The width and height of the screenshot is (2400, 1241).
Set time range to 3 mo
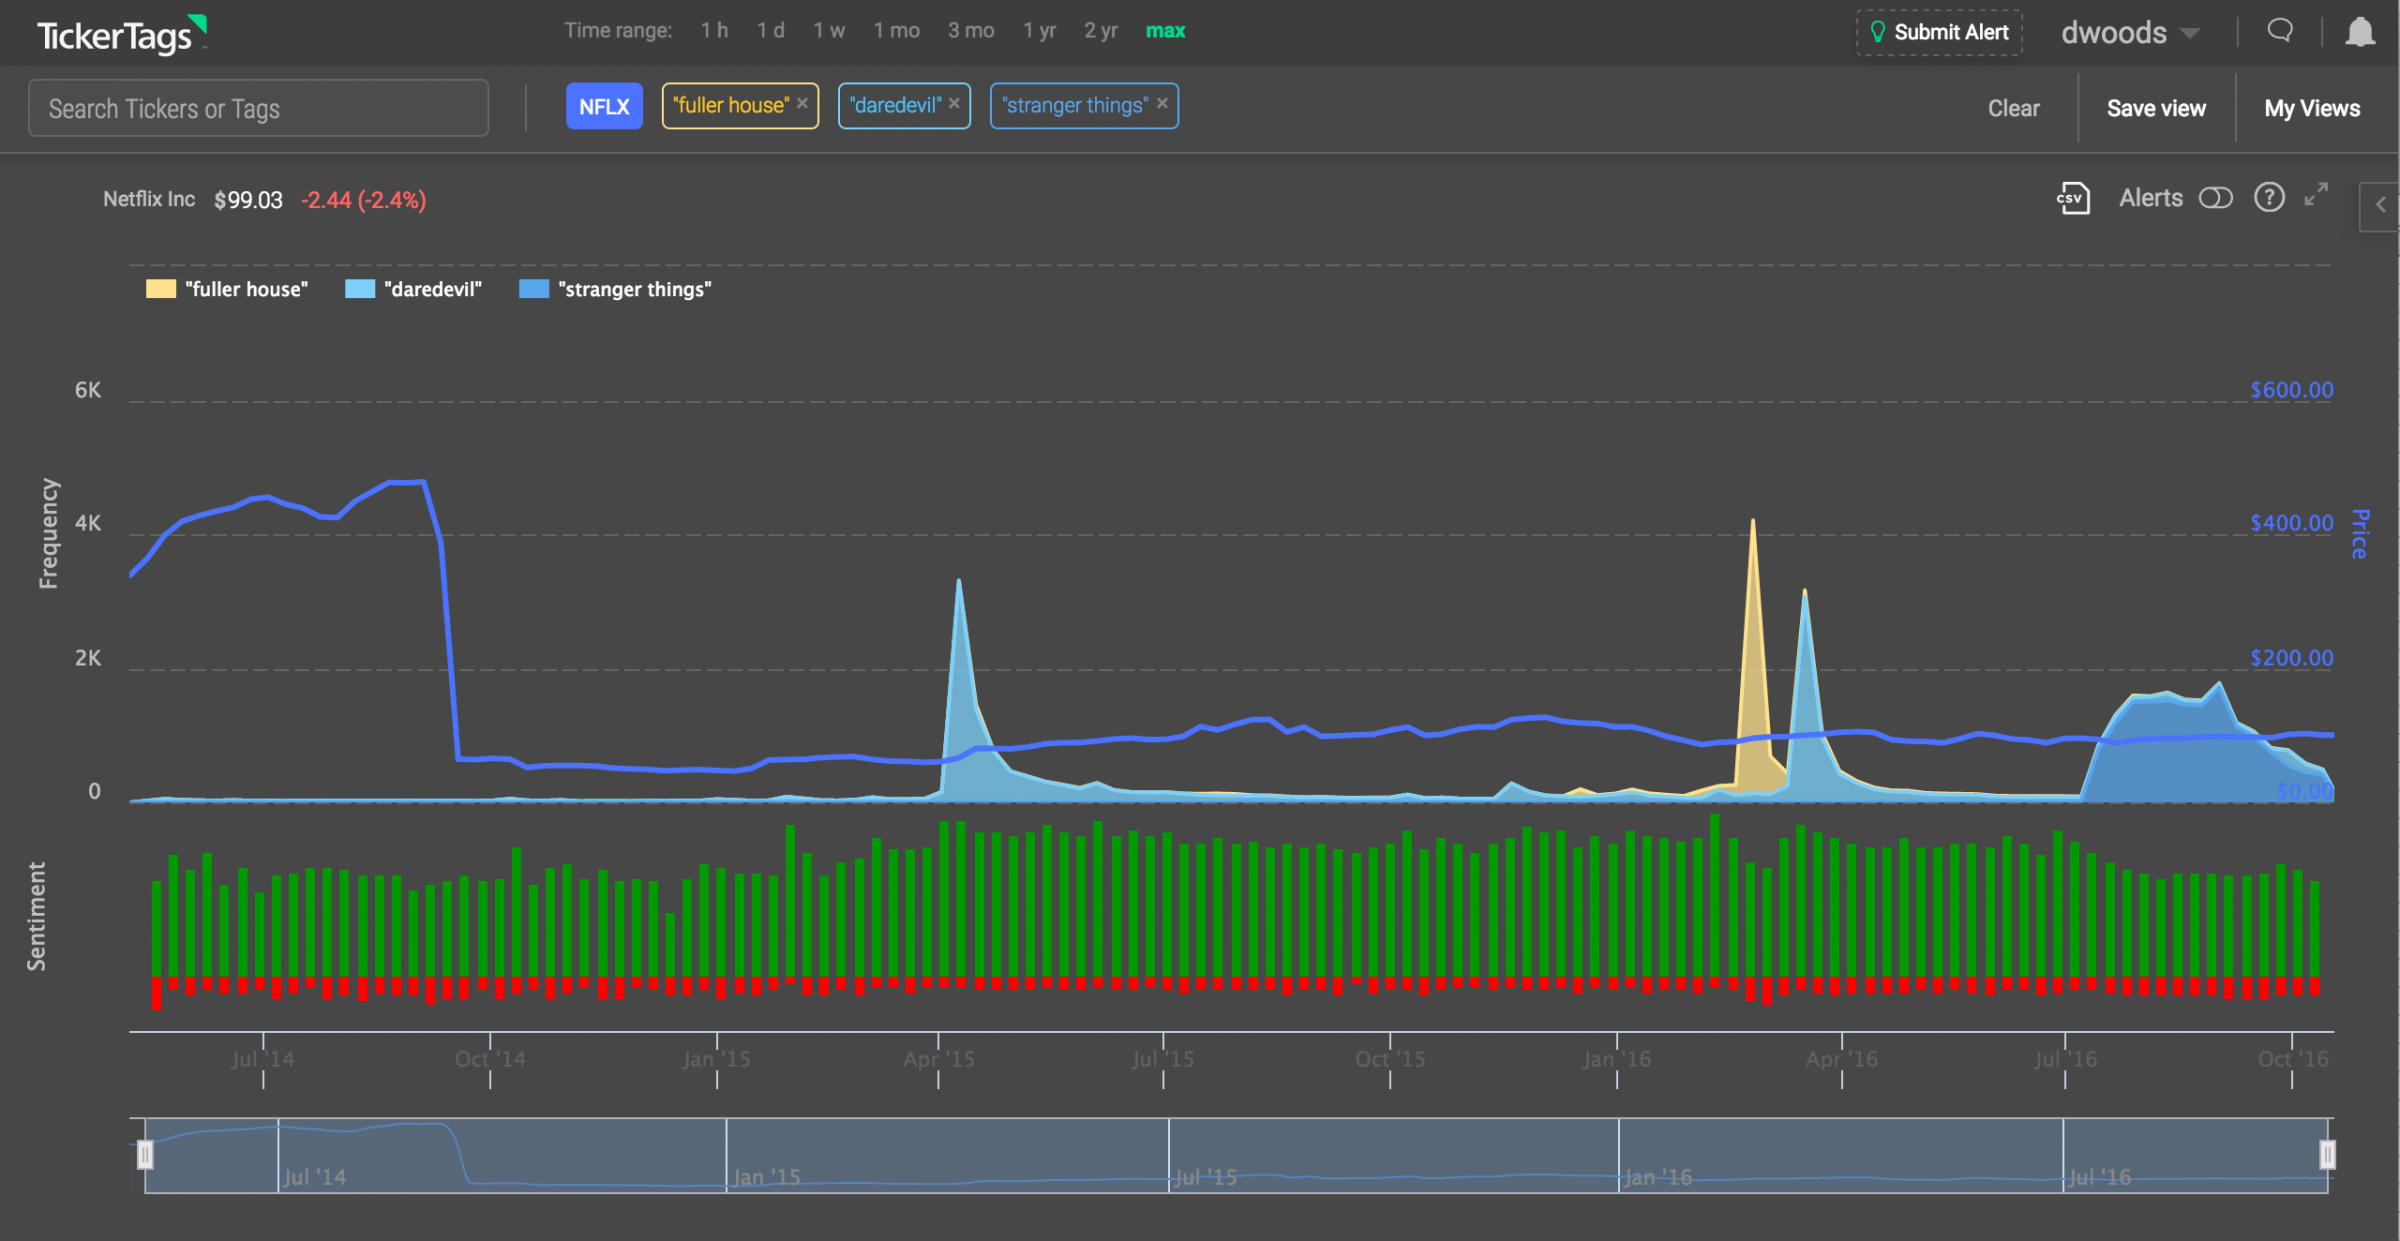click(971, 31)
